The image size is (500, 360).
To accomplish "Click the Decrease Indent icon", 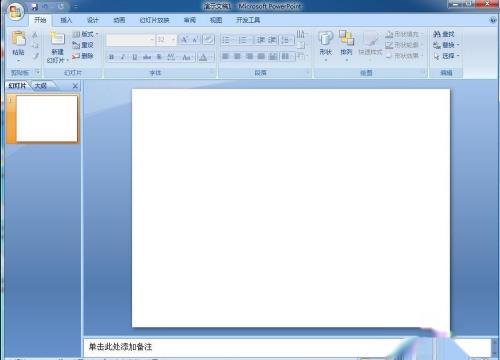I will [x=261, y=40].
